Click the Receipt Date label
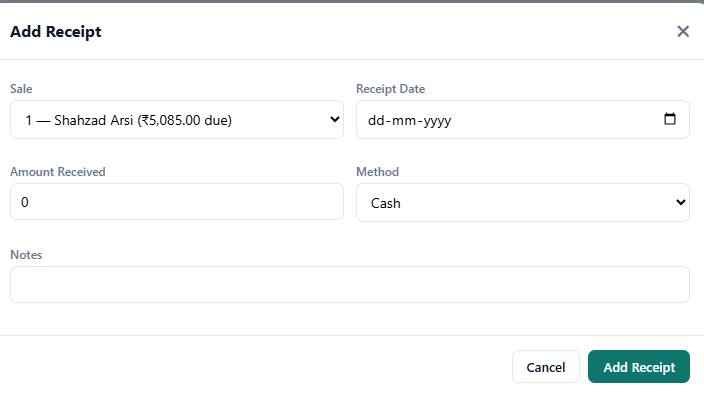Image resolution: width=704 pixels, height=394 pixels. [390, 89]
